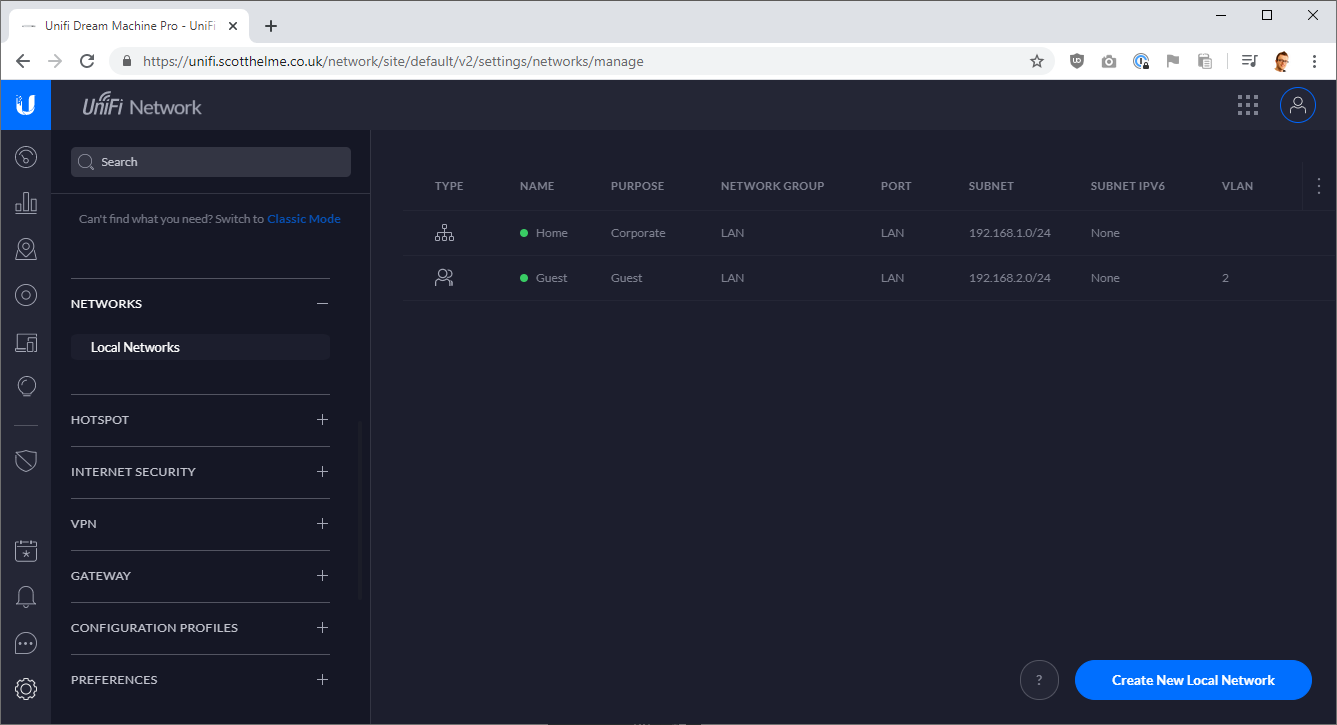Switch to Classic Mode link
Viewport: 1337px width, 725px height.
(303, 219)
